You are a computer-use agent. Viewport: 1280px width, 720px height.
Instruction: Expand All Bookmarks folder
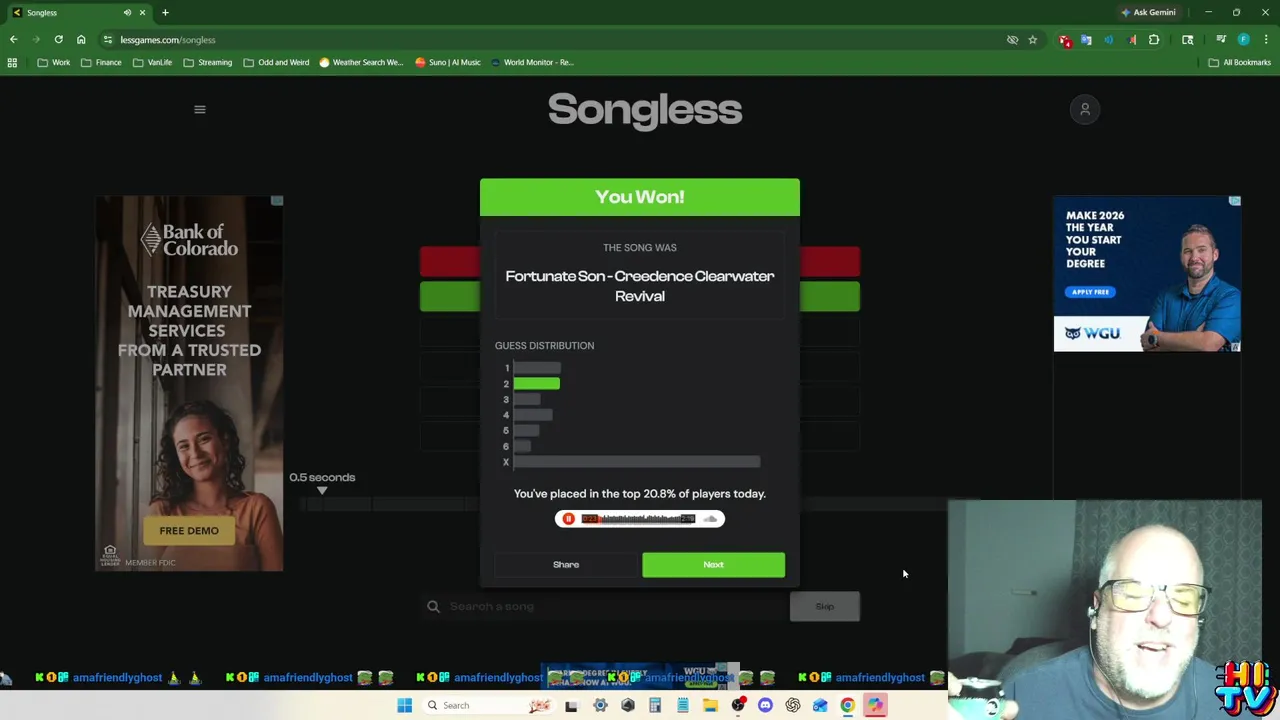[1239, 62]
